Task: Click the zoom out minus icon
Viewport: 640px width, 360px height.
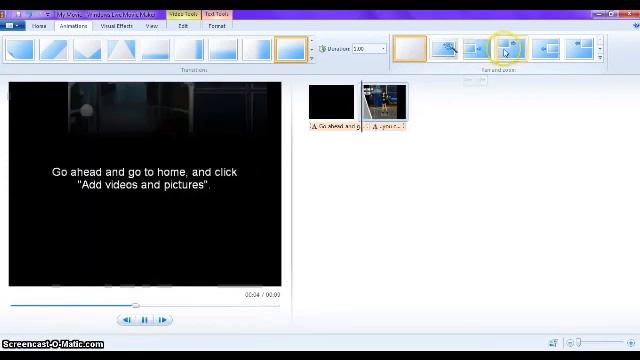Action: (570, 343)
